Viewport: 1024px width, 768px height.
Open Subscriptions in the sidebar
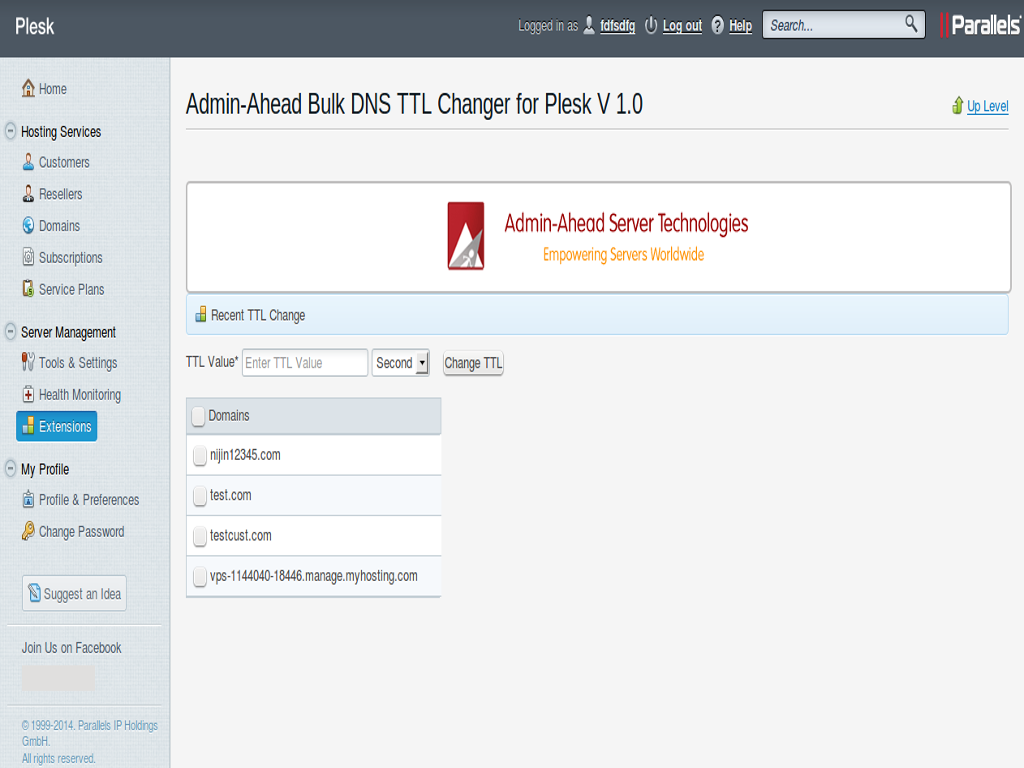tap(71, 257)
